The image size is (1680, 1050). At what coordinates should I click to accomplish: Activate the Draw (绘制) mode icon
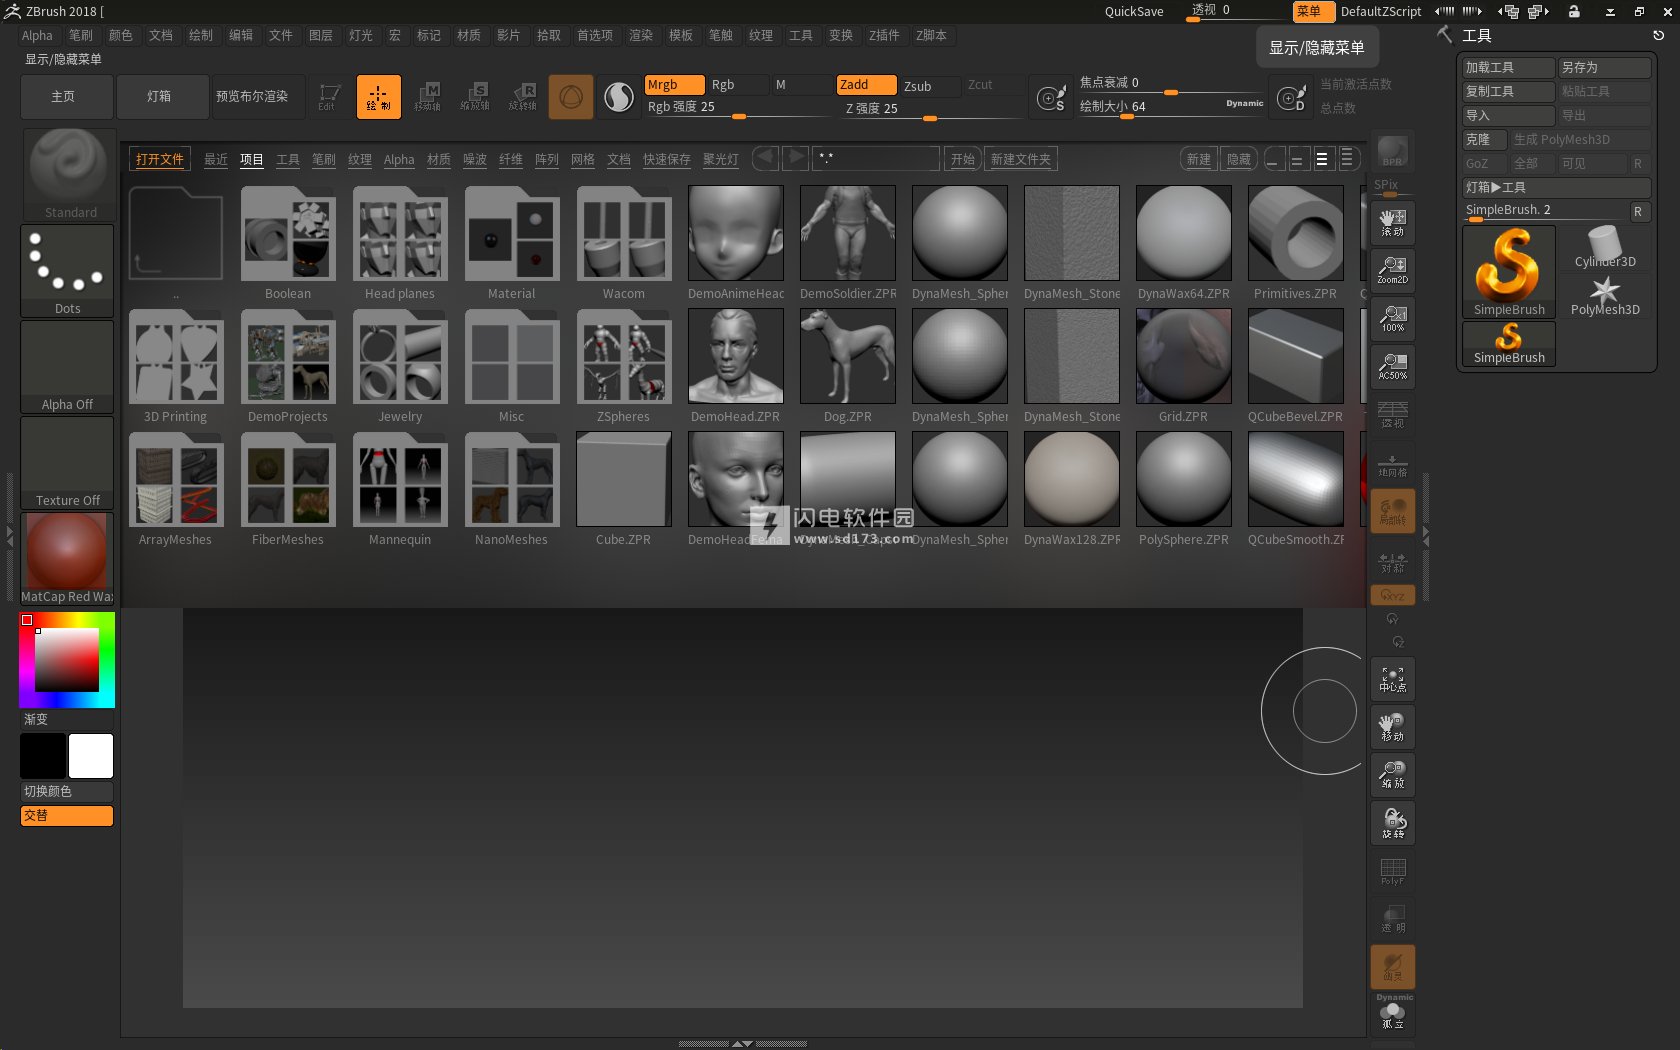(379, 97)
